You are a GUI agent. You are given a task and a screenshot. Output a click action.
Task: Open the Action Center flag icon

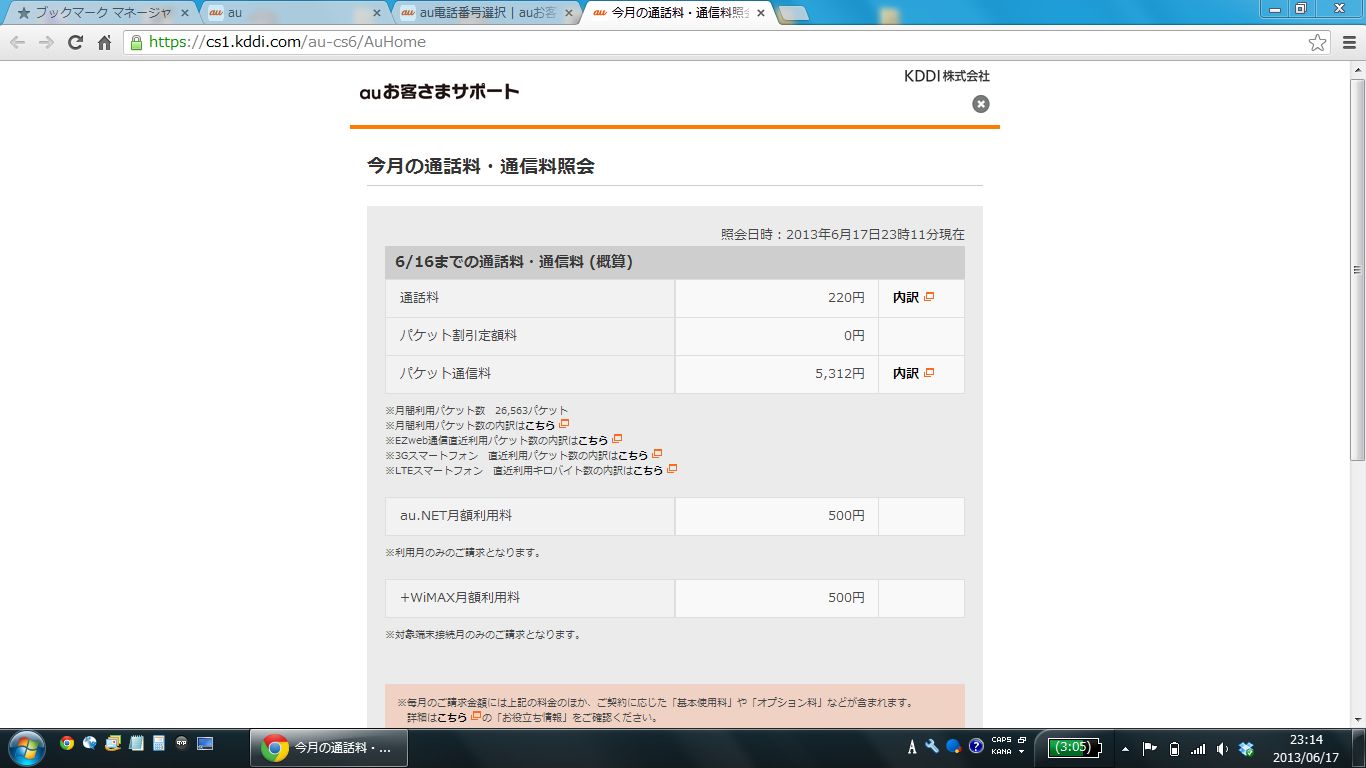click(1150, 748)
